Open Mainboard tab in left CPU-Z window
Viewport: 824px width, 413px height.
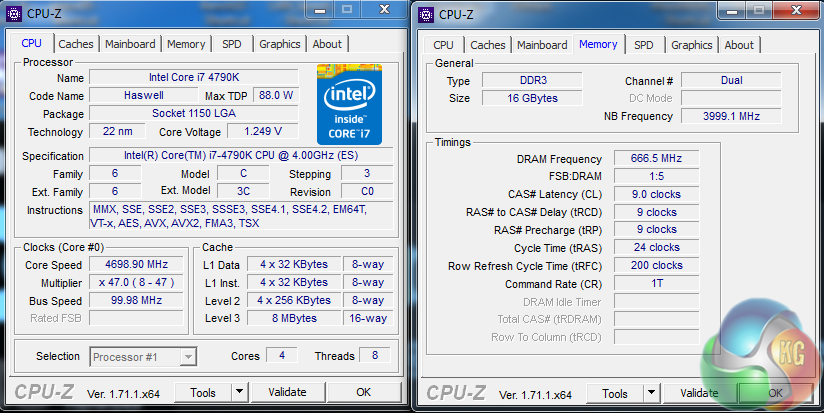(x=130, y=44)
